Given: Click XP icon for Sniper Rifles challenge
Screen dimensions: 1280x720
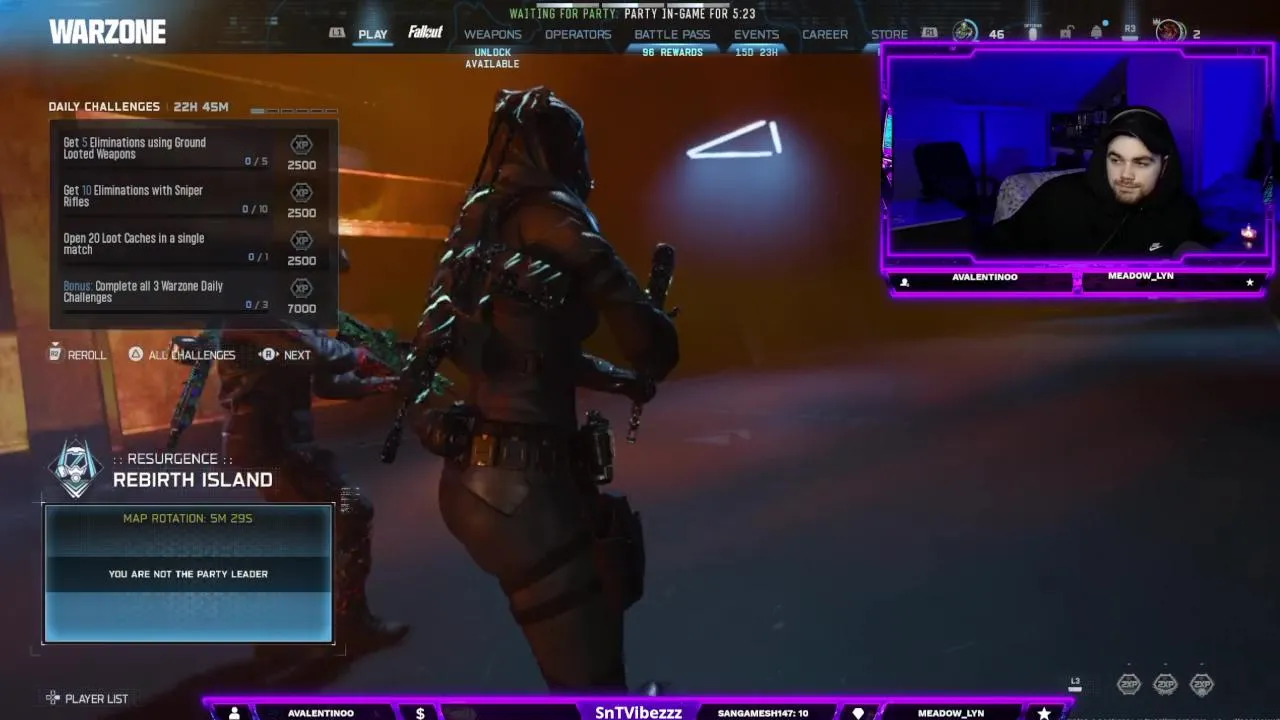Looking at the screenshot, I should click(301, 193).
